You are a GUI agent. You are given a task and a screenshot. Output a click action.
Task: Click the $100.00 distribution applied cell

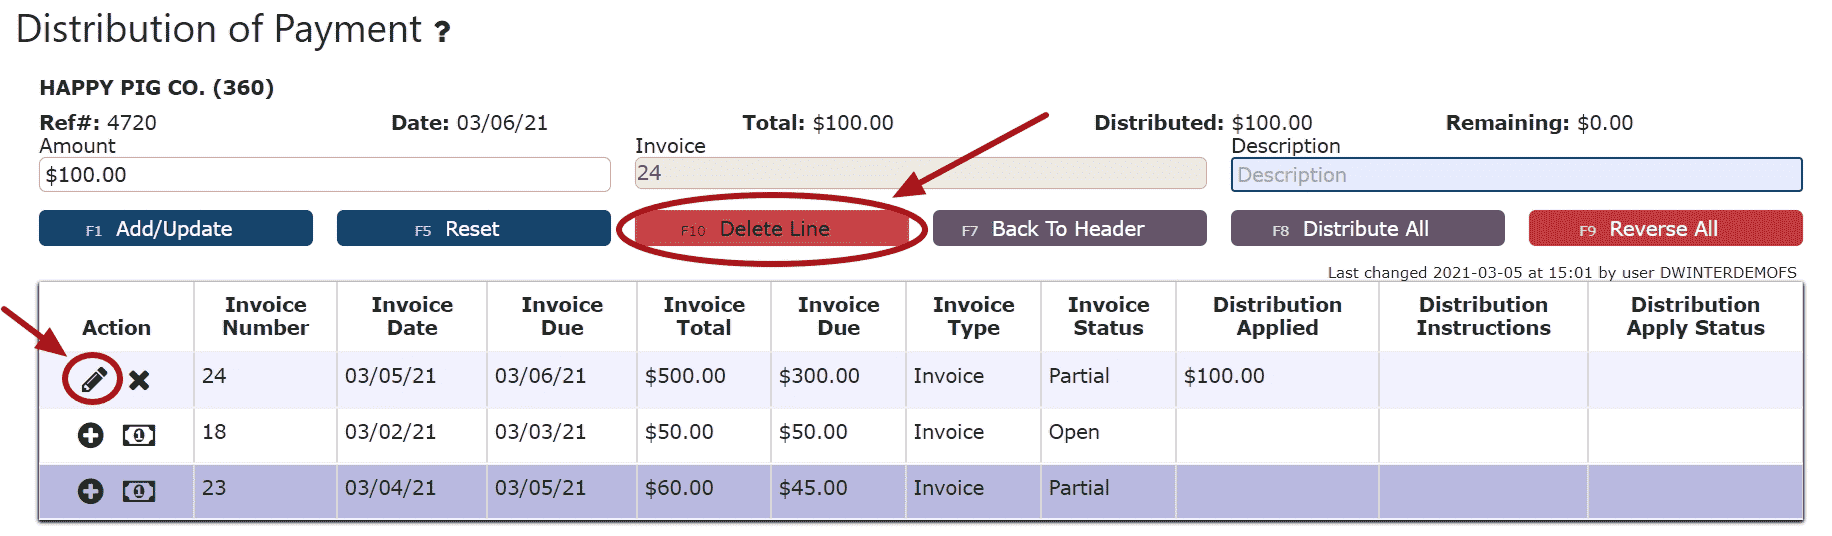click(x=1224, y=376)
